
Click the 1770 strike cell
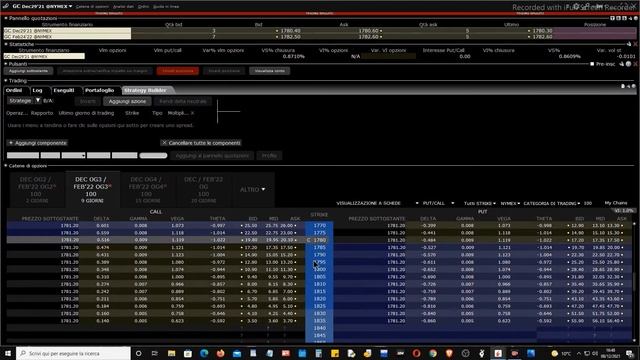[319, 225]
